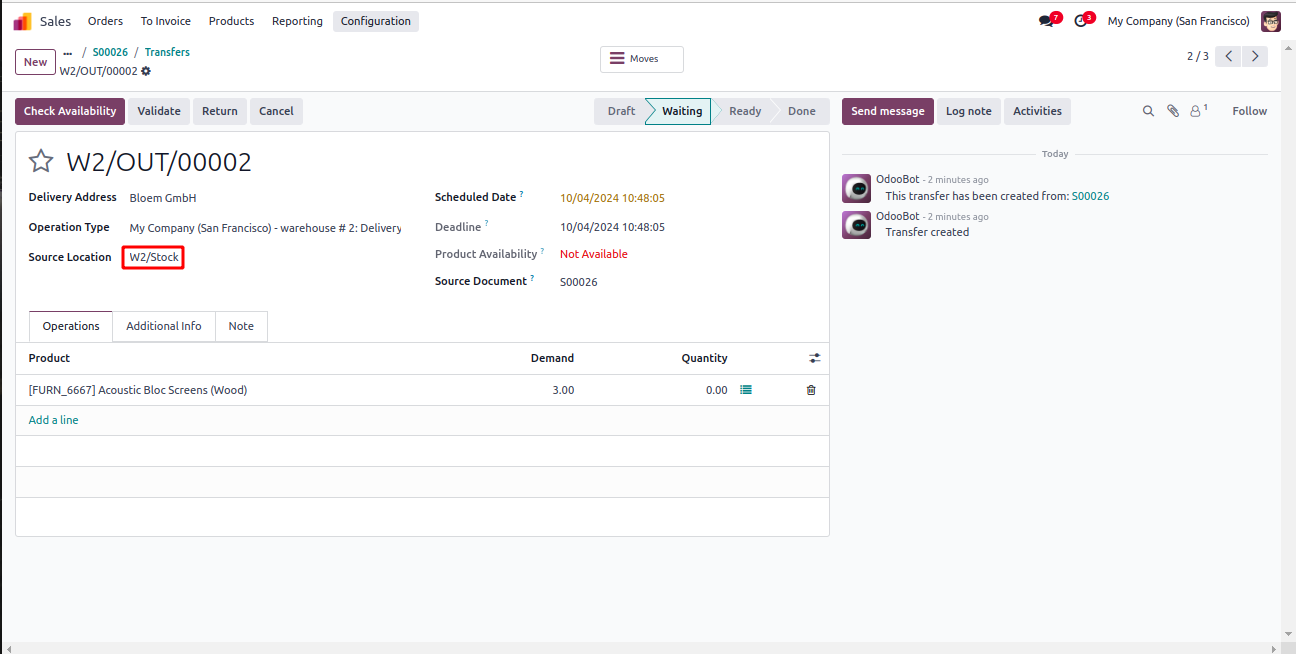Search messages with magnifier icon
The image size is (1296, 654).
click(1149, 111)
